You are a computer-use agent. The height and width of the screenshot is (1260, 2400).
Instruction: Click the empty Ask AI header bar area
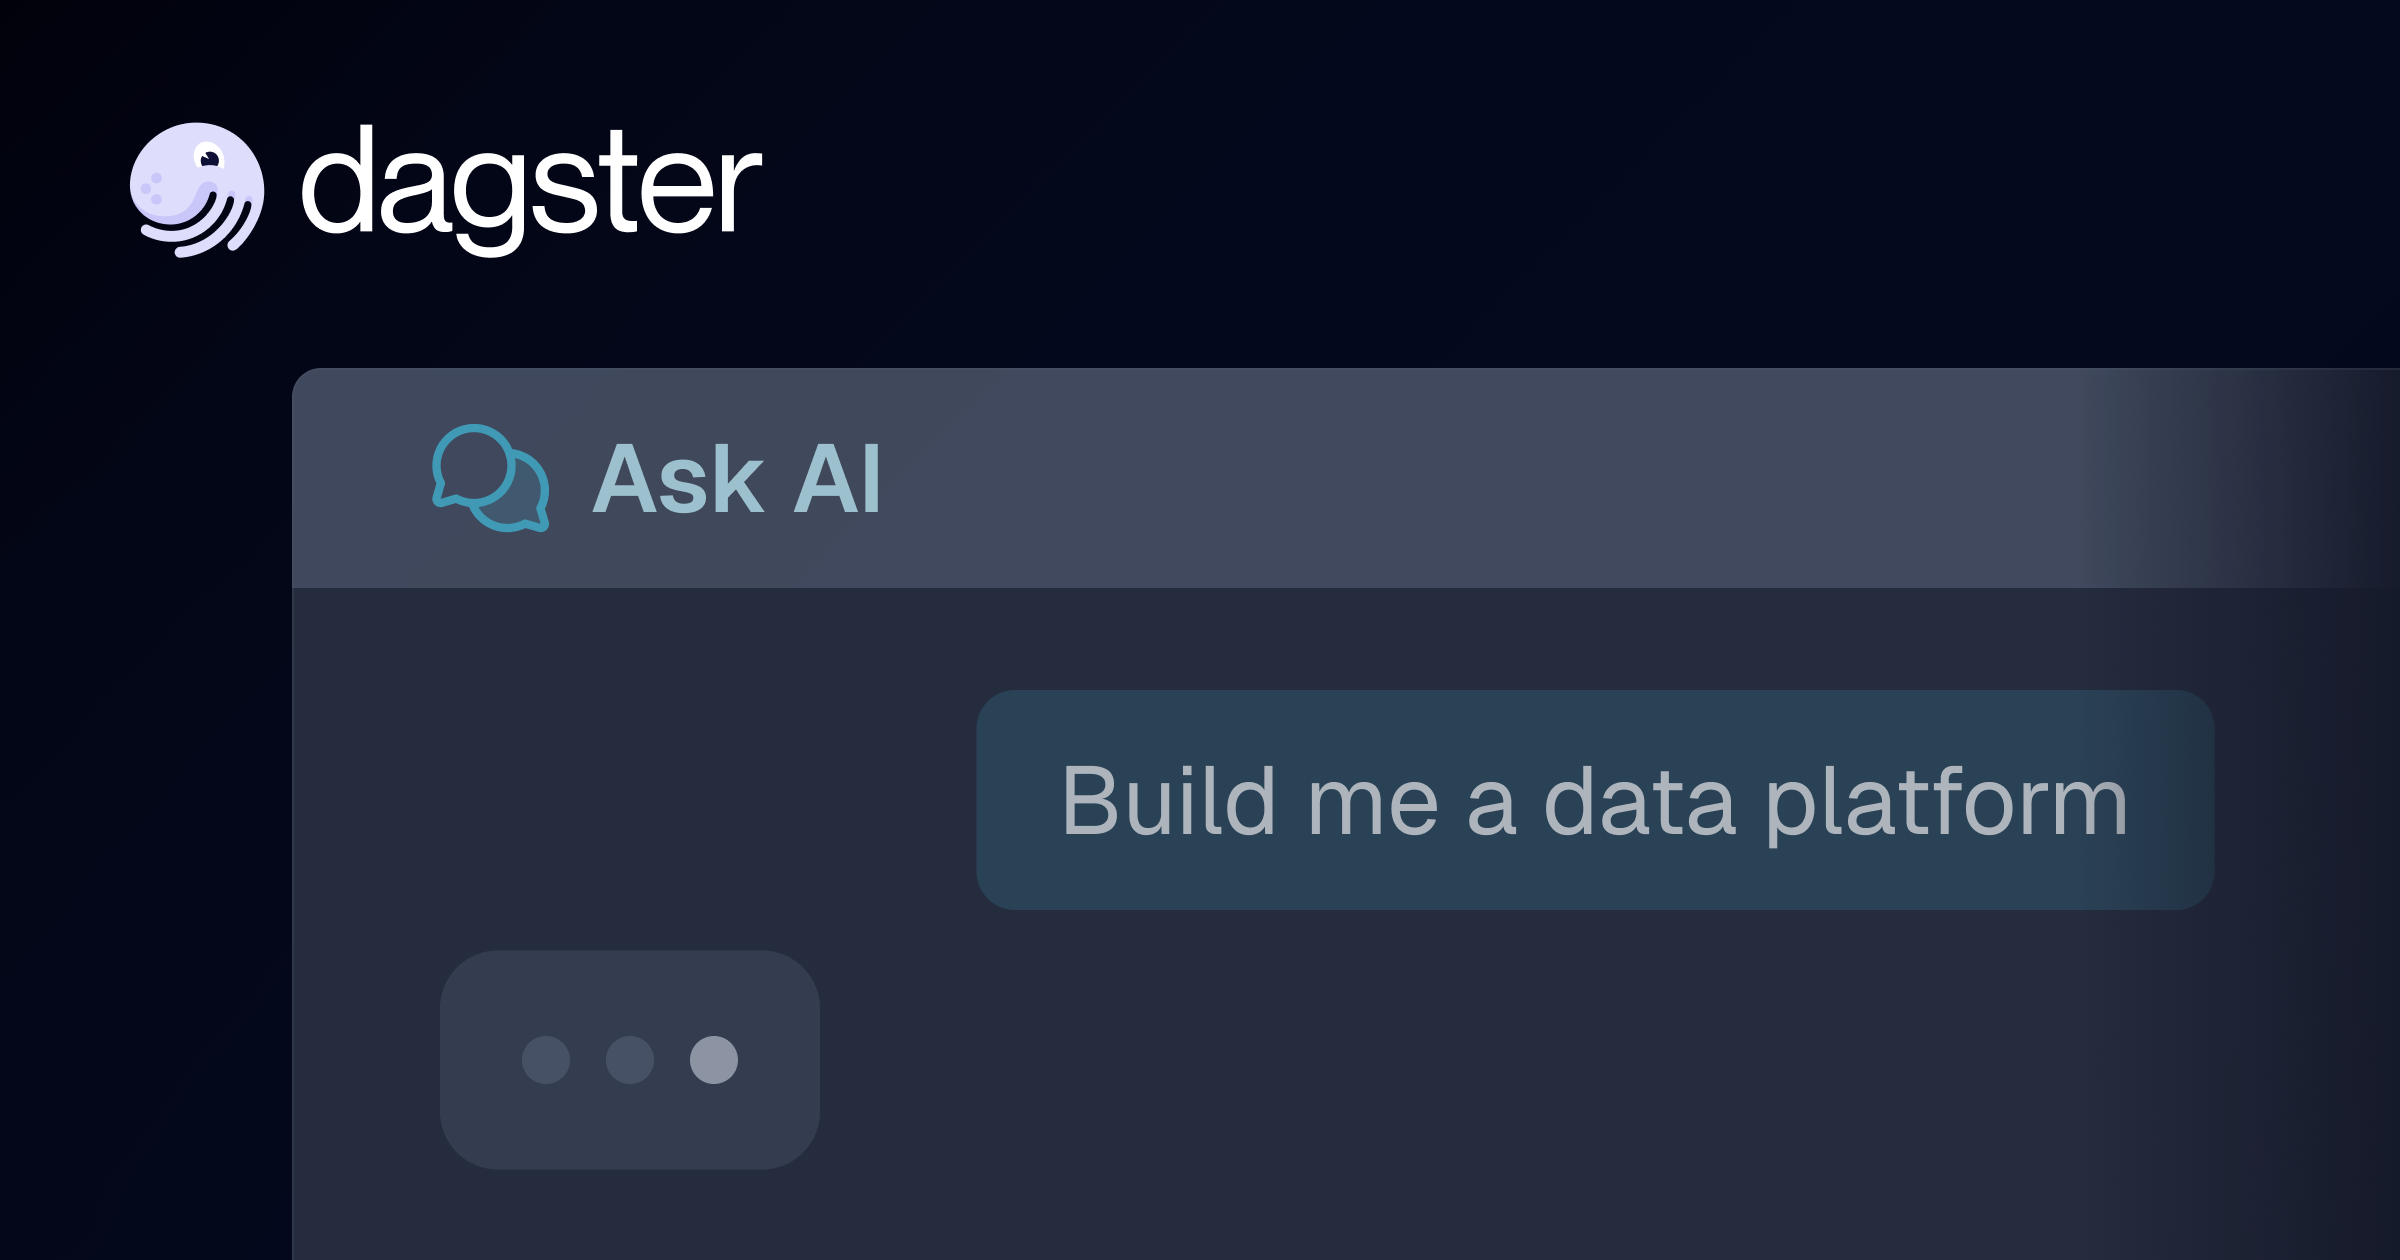click(x=1500, y=478)
